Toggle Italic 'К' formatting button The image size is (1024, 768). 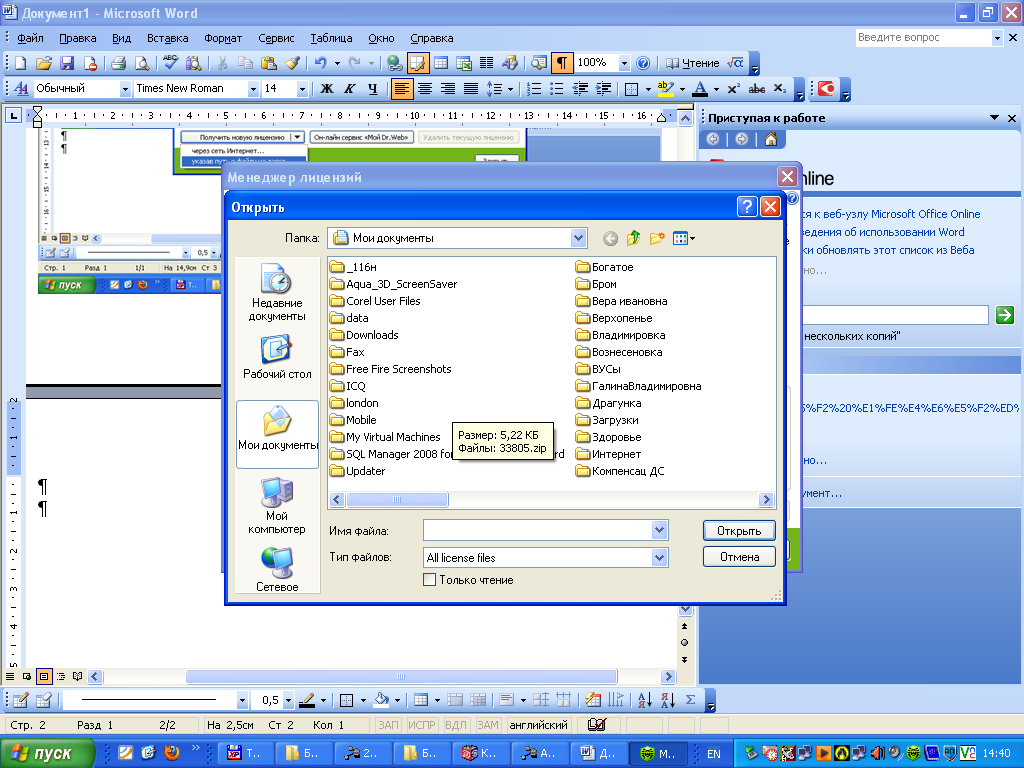tap(350, 89)
